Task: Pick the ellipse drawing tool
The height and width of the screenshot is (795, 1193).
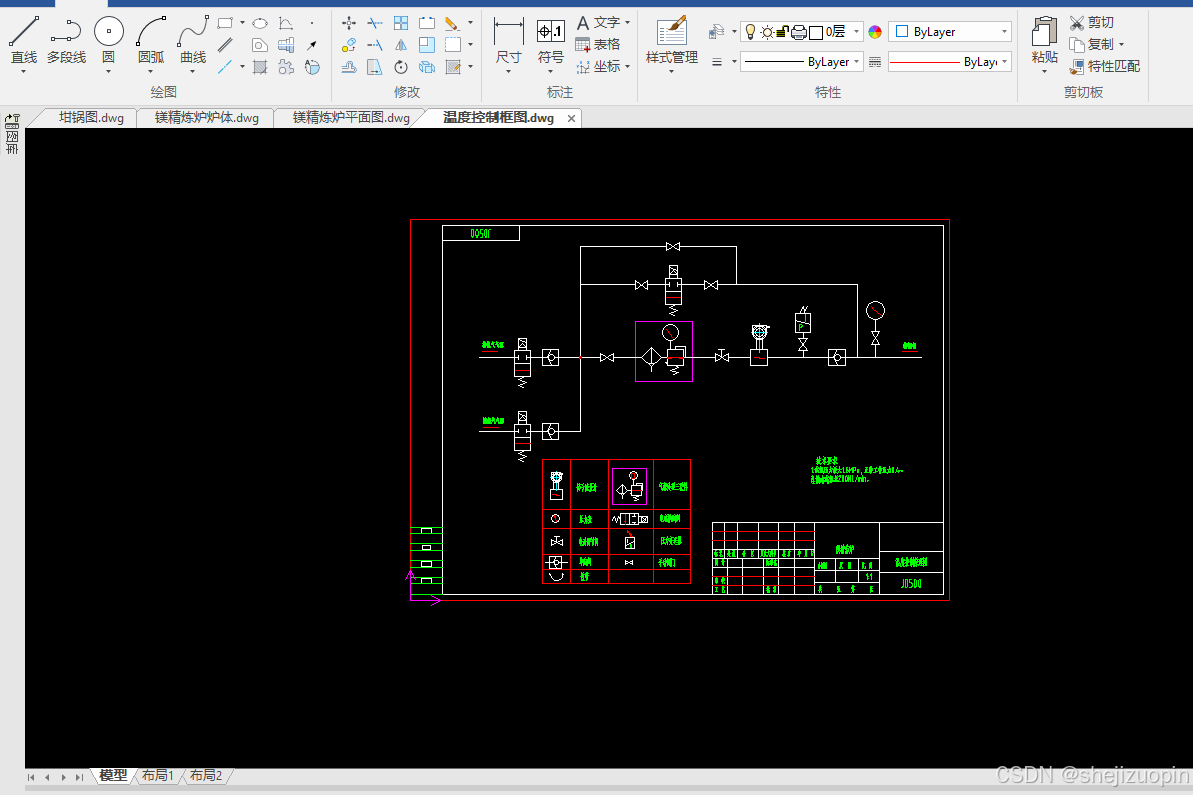Action: (x=259, y=23)
